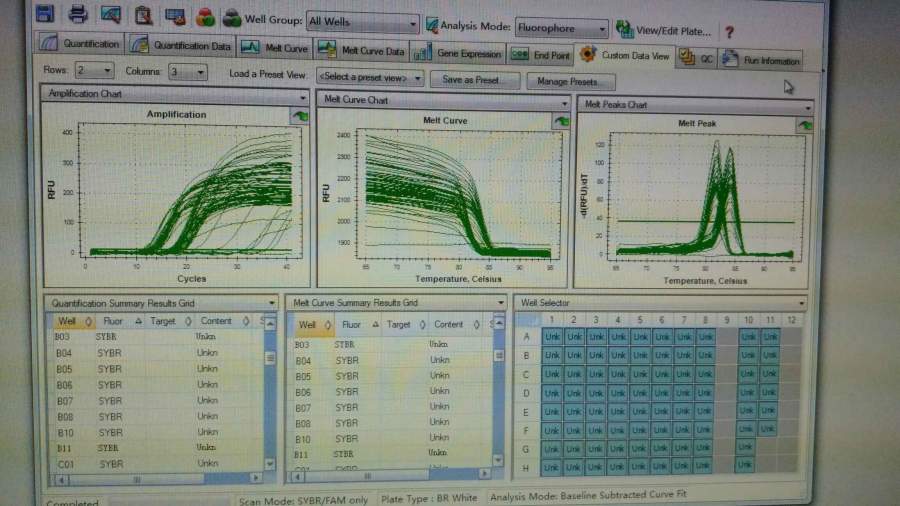This screenshot has height=506, width=900.
Task: Click the Melt Peak chart green corner icon
Action: [805, 126]
